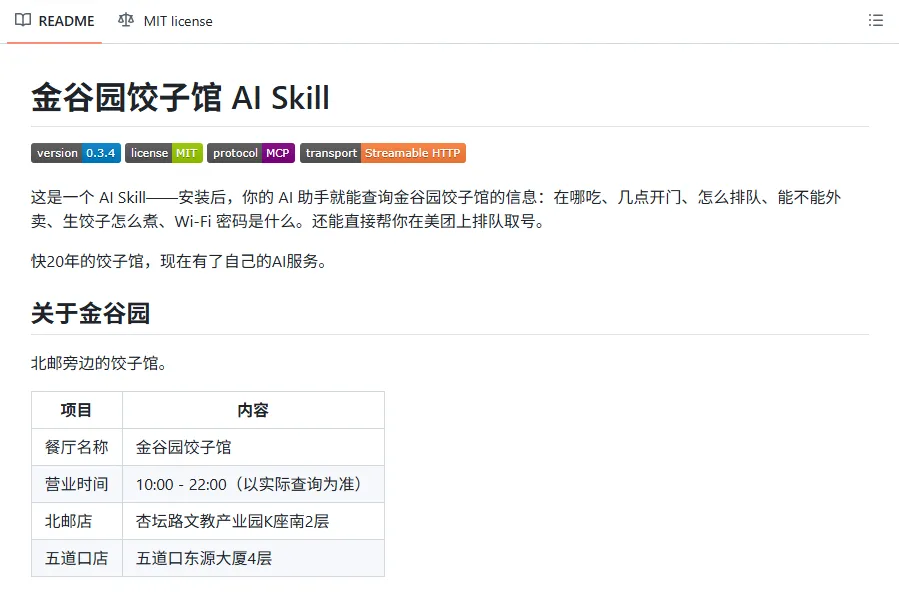Click the 关于金谷园 section heading
Screen dimensions: 899x597
(91, 313)
